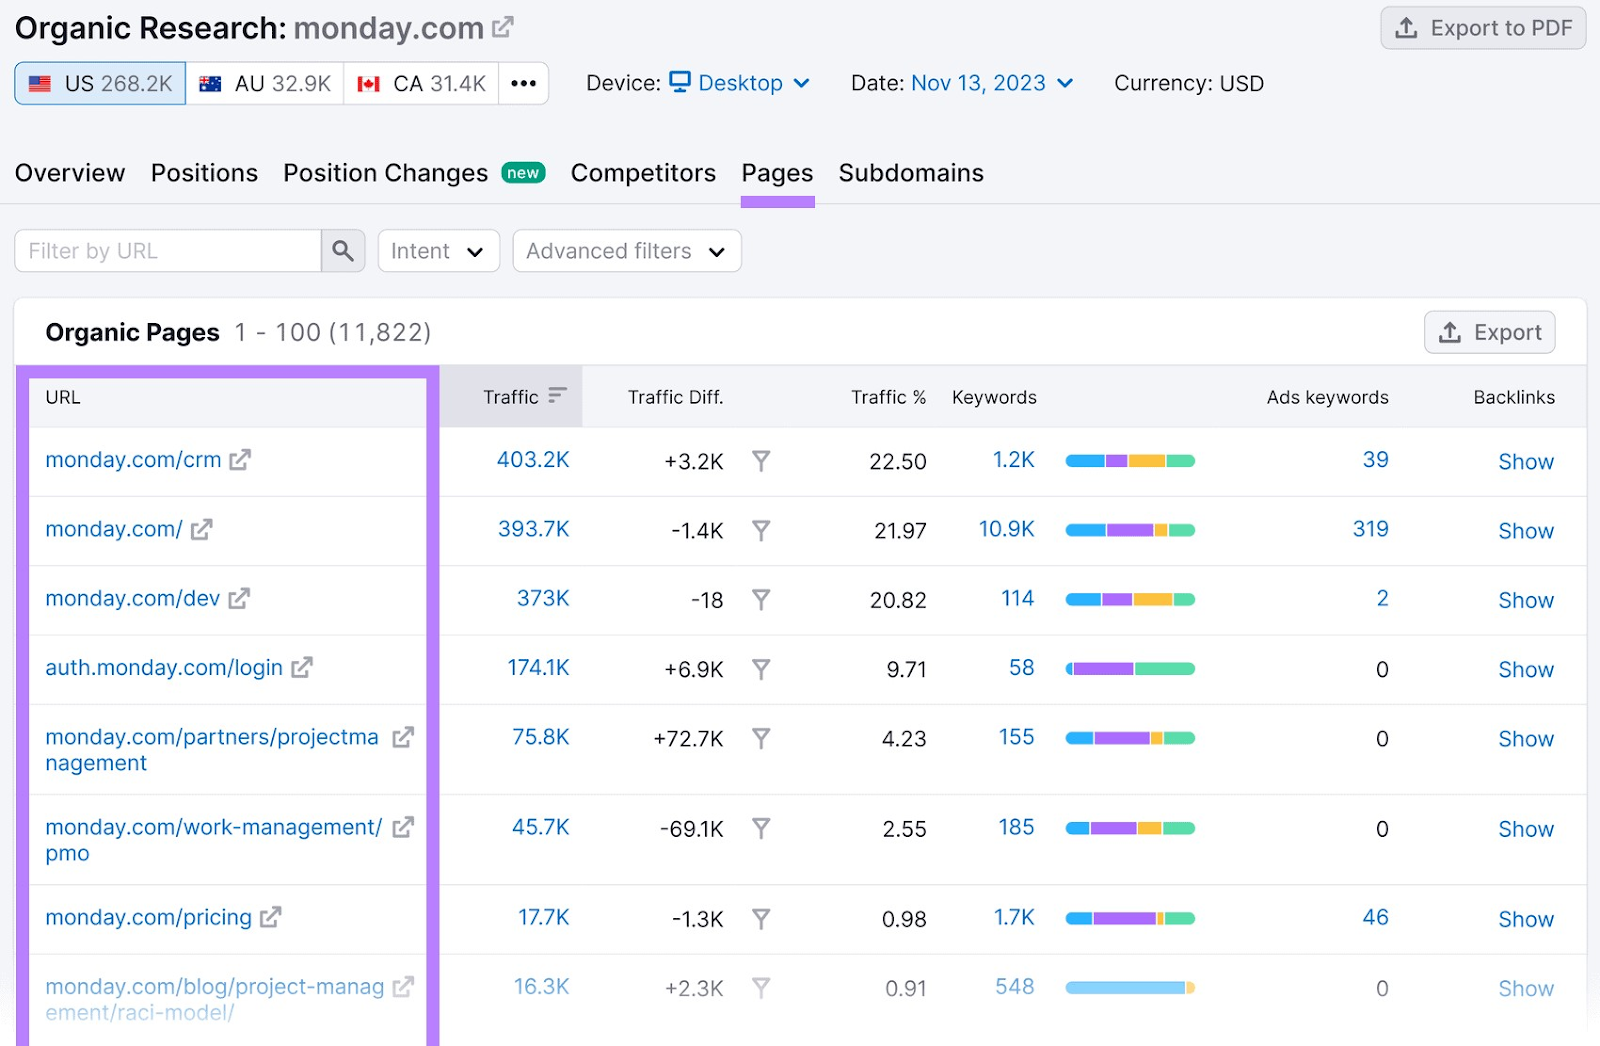Open the external link icon for auth.monday.com/login
This screenshot has width=1600, height=1046.
click(302, 667)
